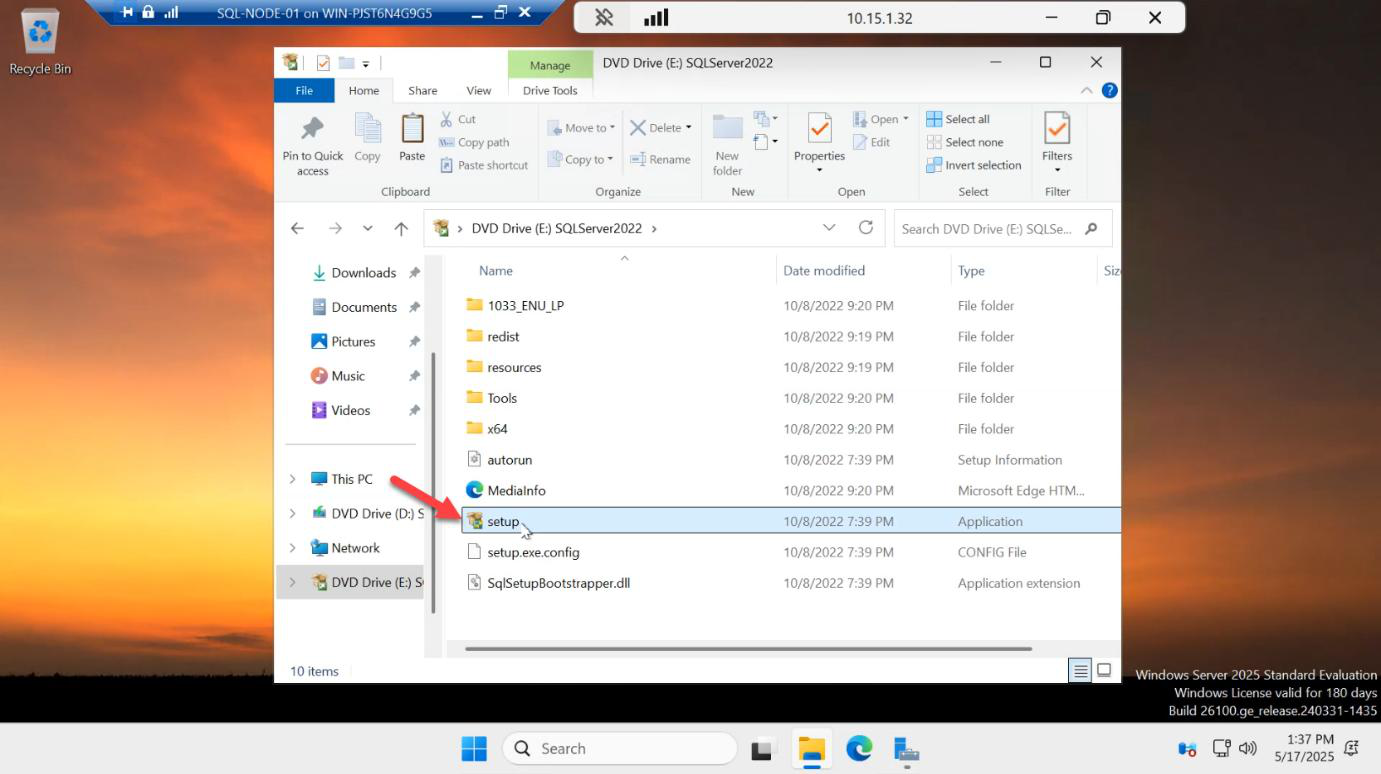Select Pictures in Quick access
Screen dimensions: 1381x774
click(x=353, y=341)
